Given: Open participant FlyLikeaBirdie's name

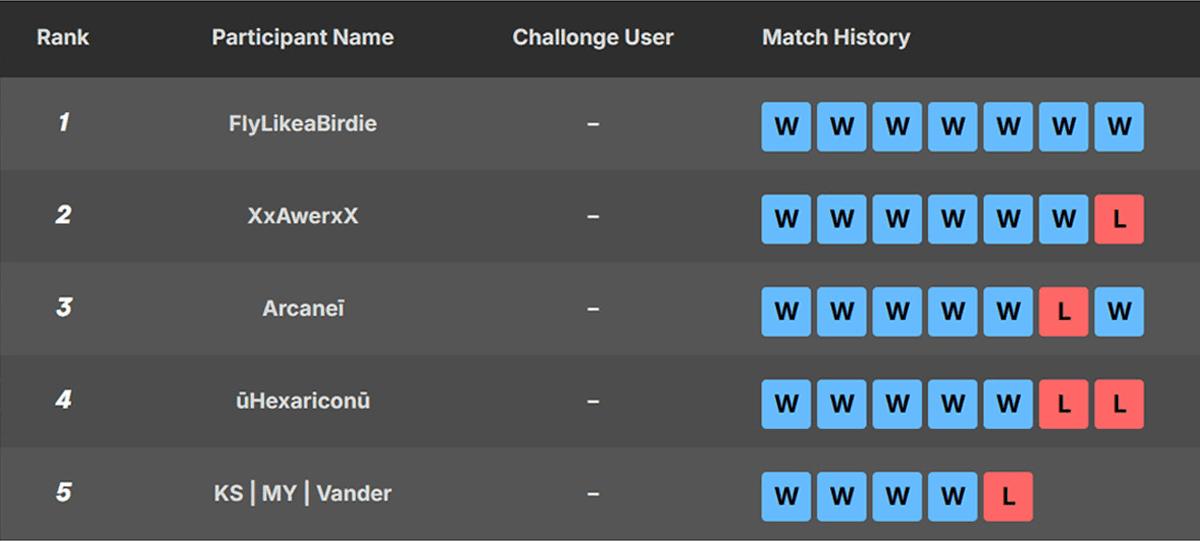Looking at the screenshot, I should tap(302, 124).
